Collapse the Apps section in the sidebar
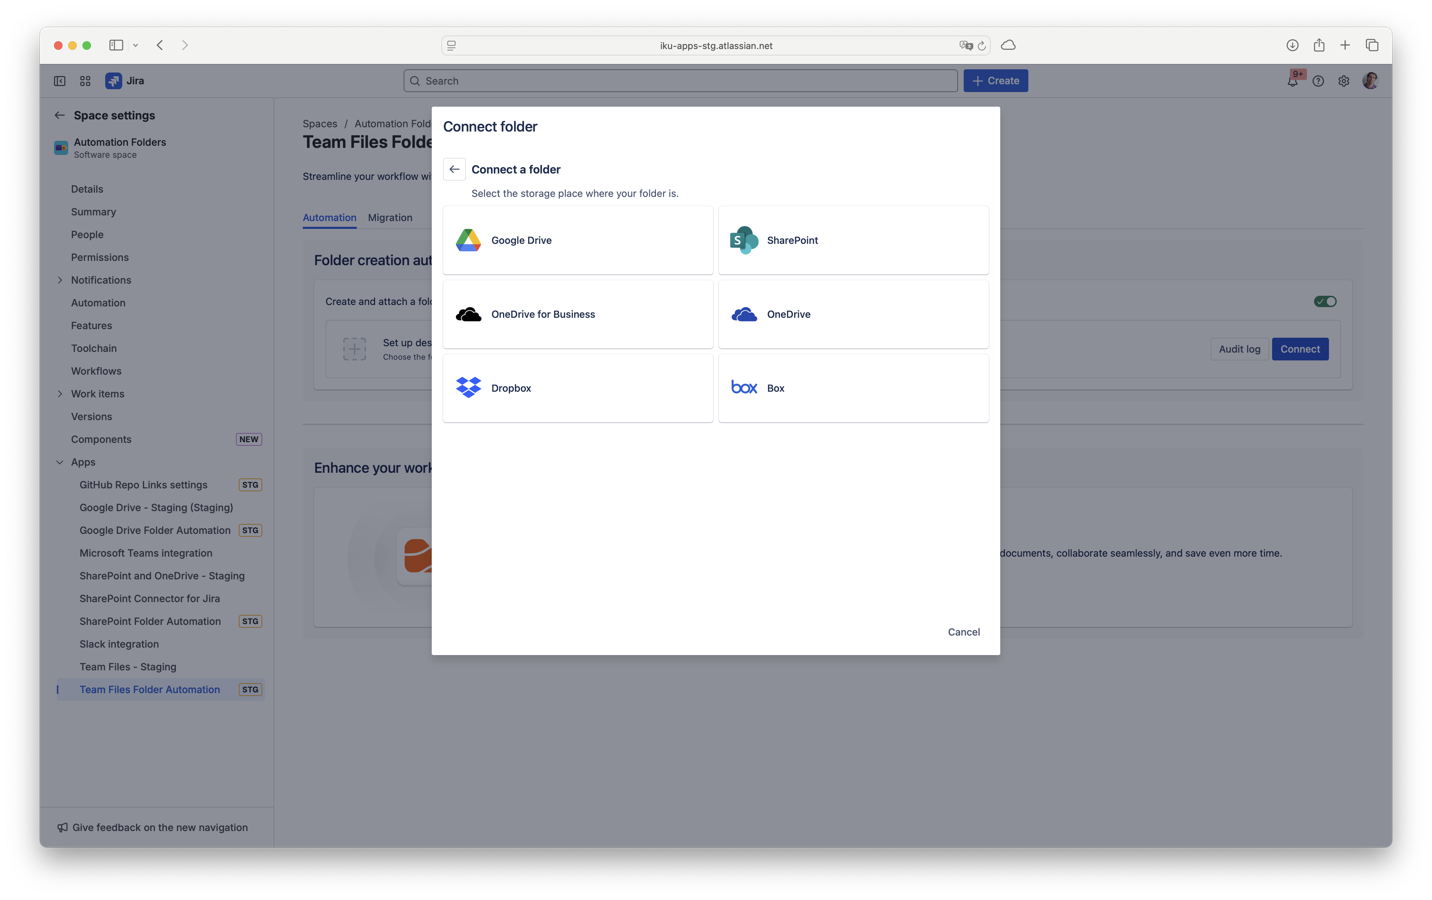1432x900 pixels. (59, 461)
